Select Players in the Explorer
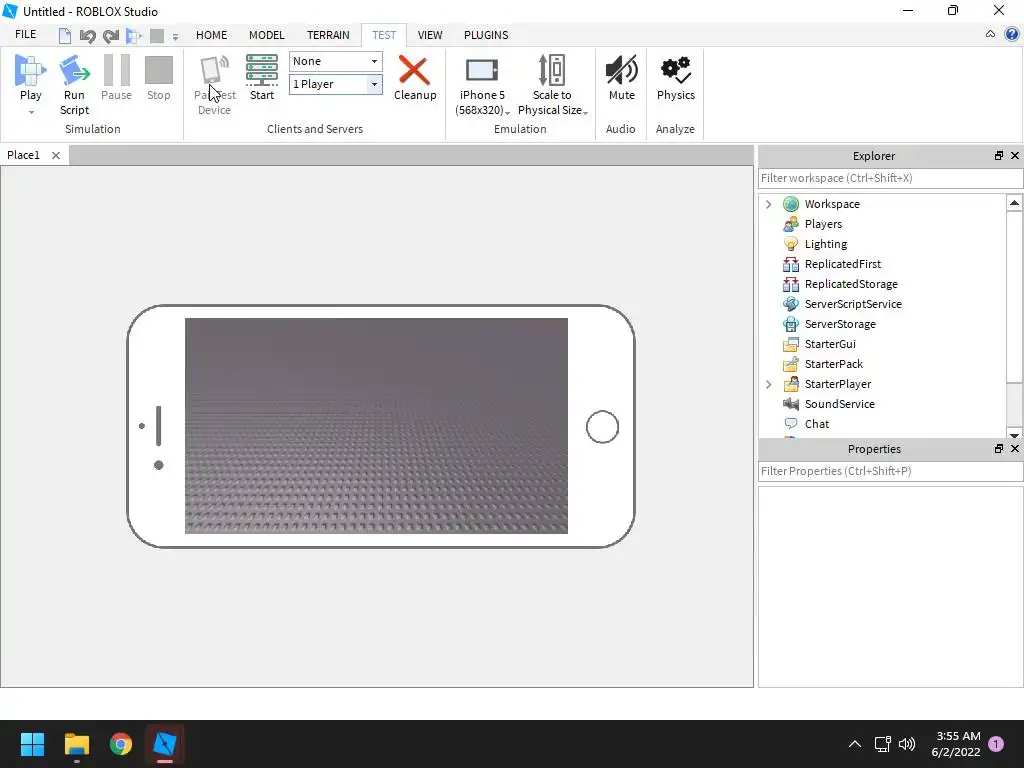The width and height of the screenshot is (1024, 768). 823,224
